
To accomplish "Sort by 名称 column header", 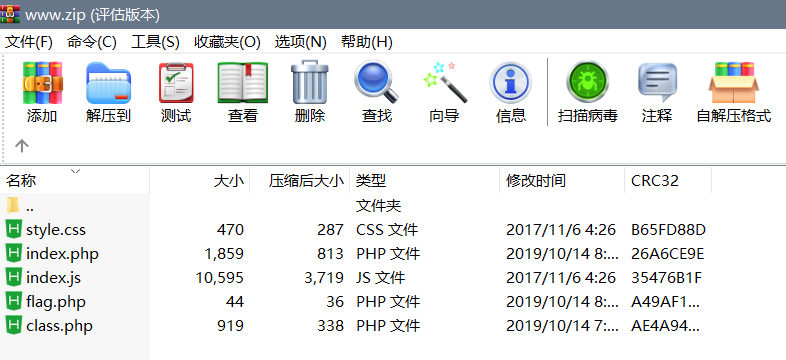I will 75,181.
